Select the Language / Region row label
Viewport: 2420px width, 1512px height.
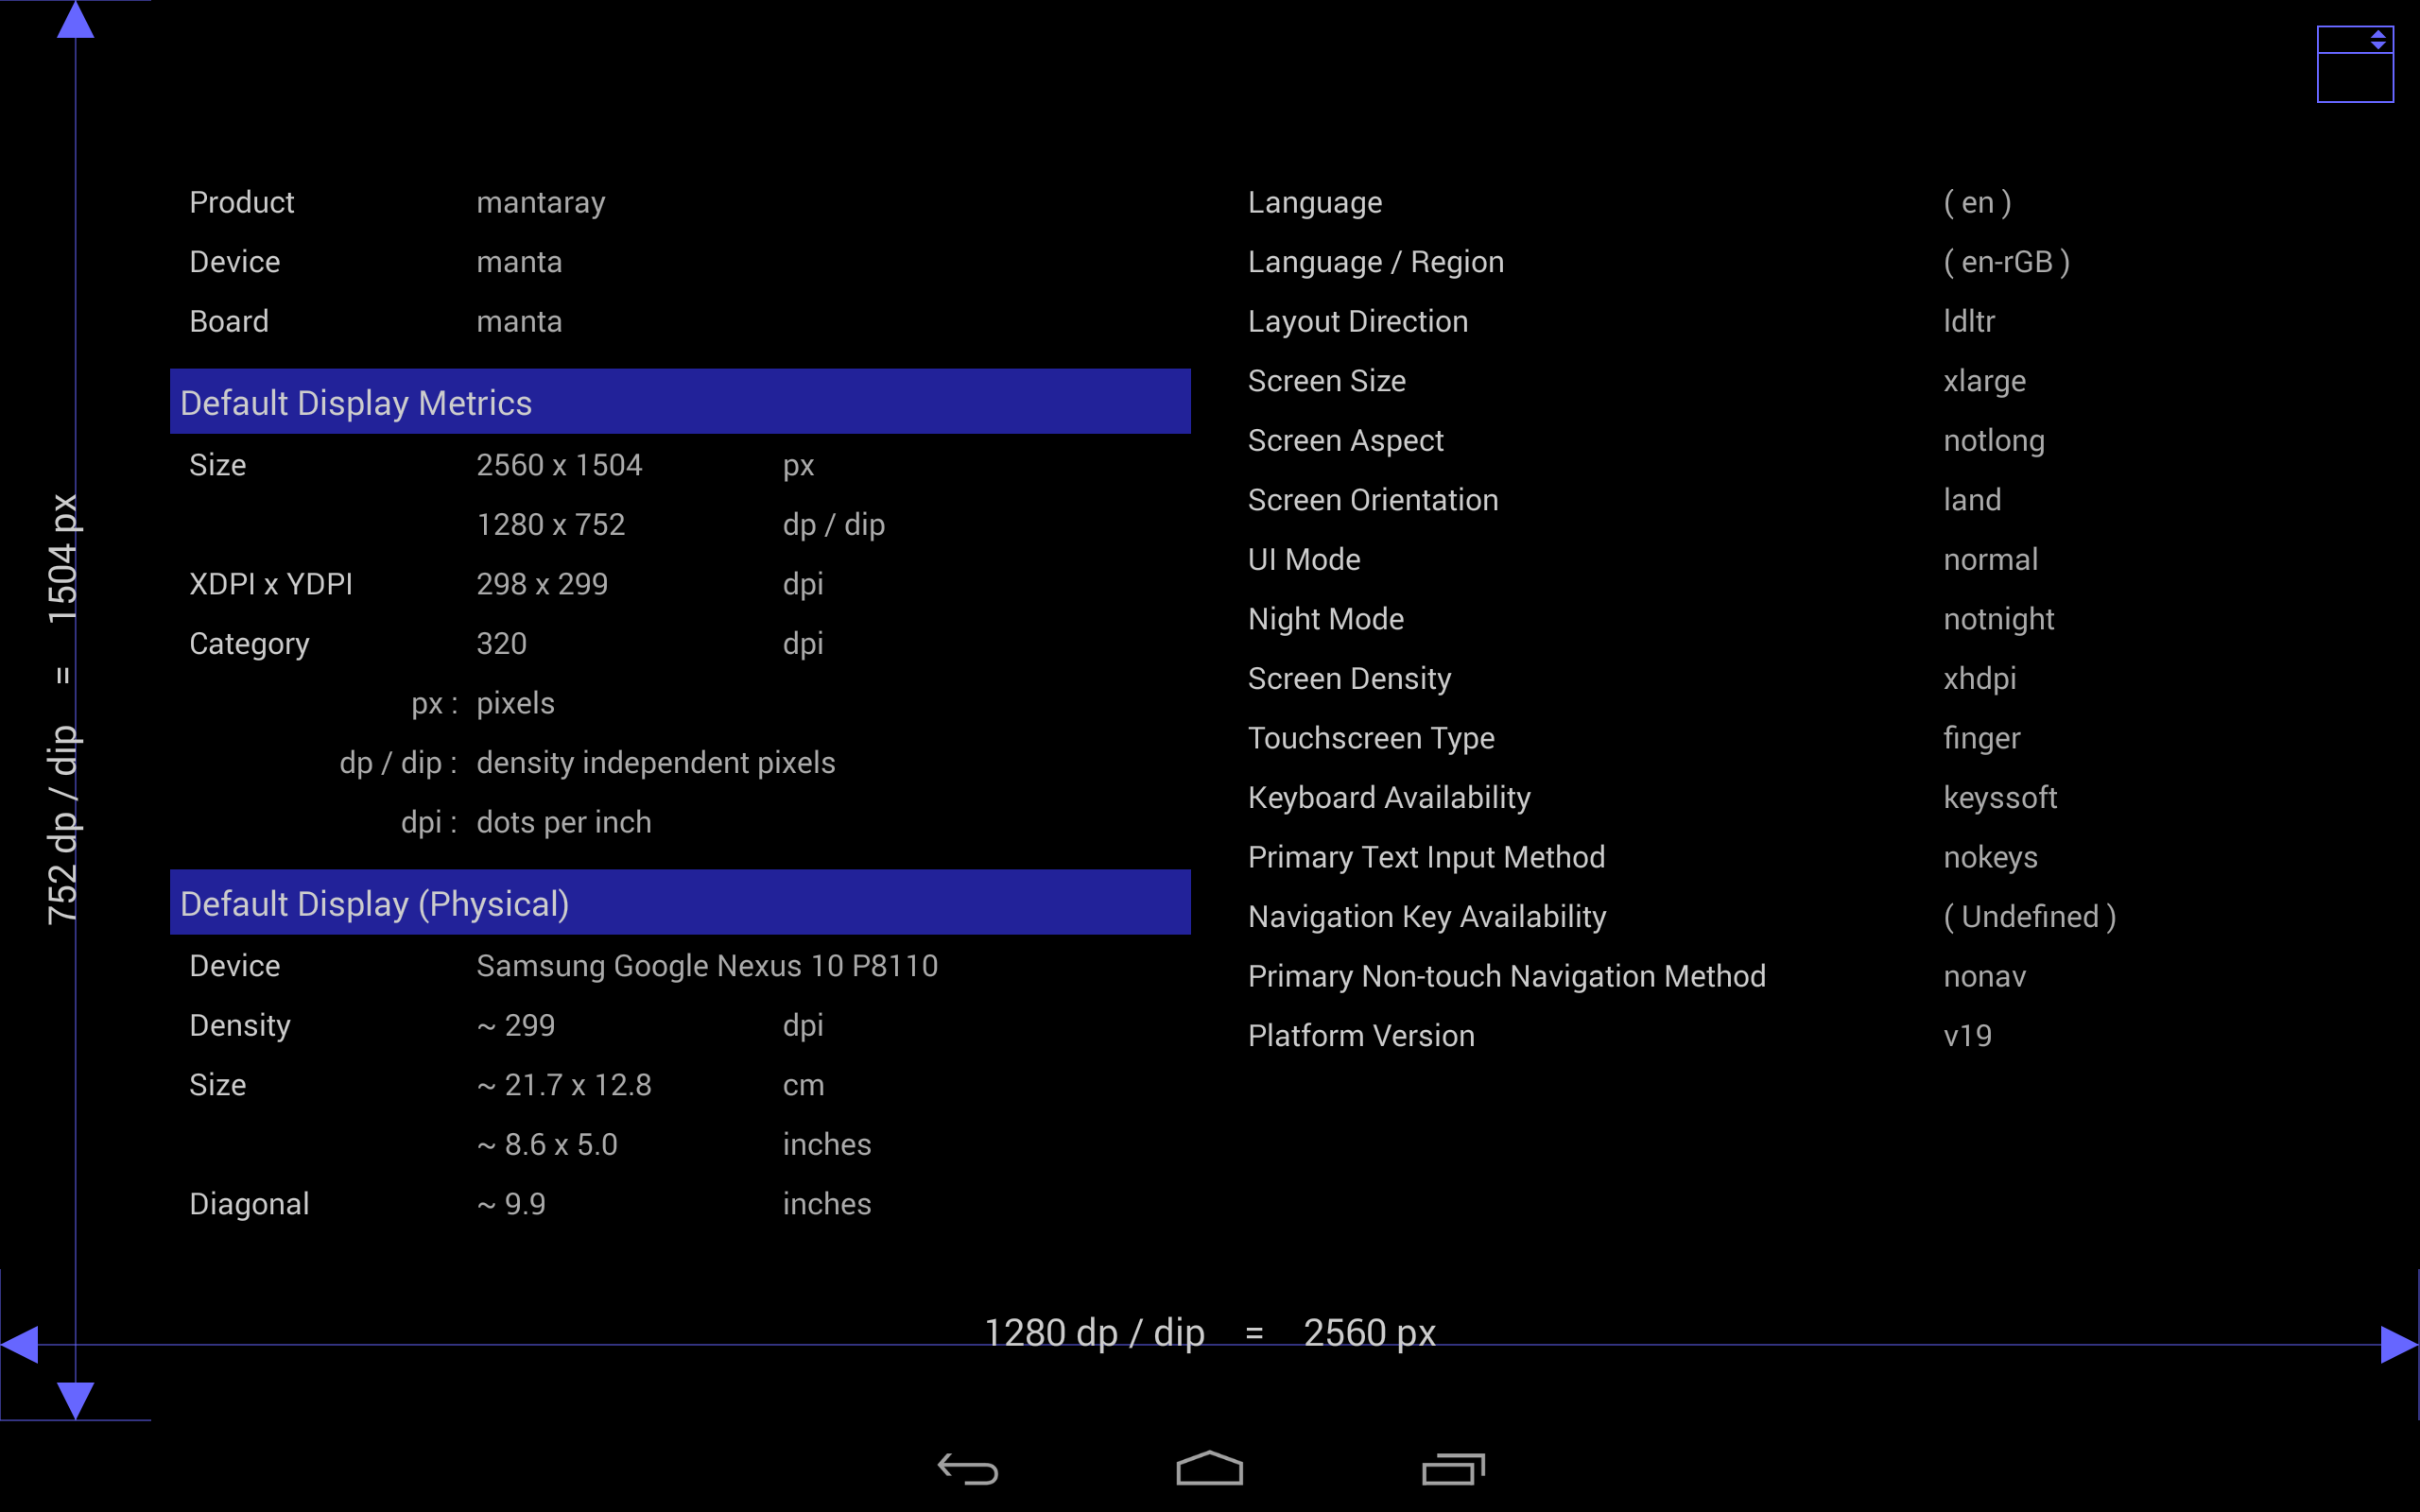1375,262
